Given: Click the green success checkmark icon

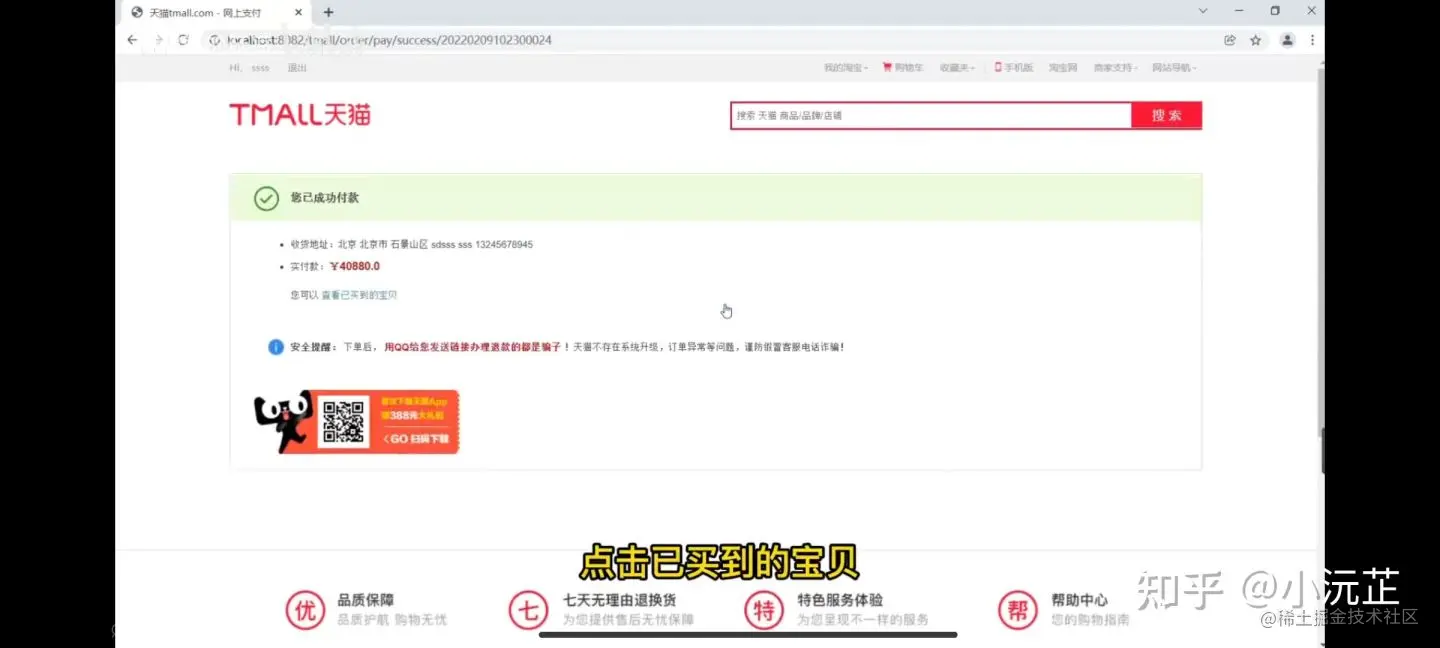Looking at the screenshot, I should [x=266, y=198].
